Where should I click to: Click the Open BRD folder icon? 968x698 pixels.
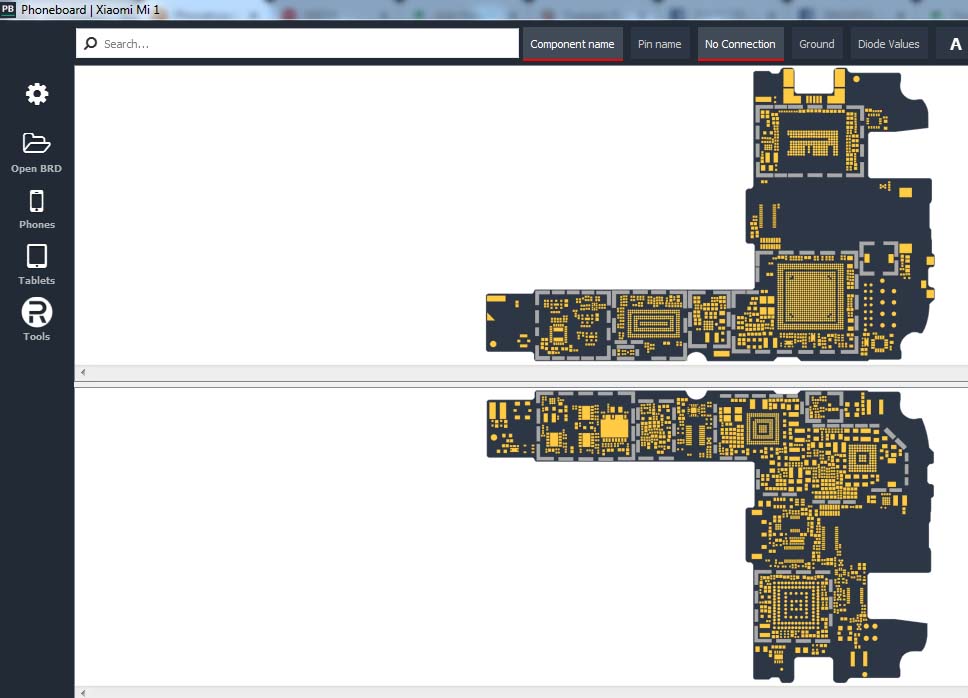pyautogui.click(x=36, y=143)
